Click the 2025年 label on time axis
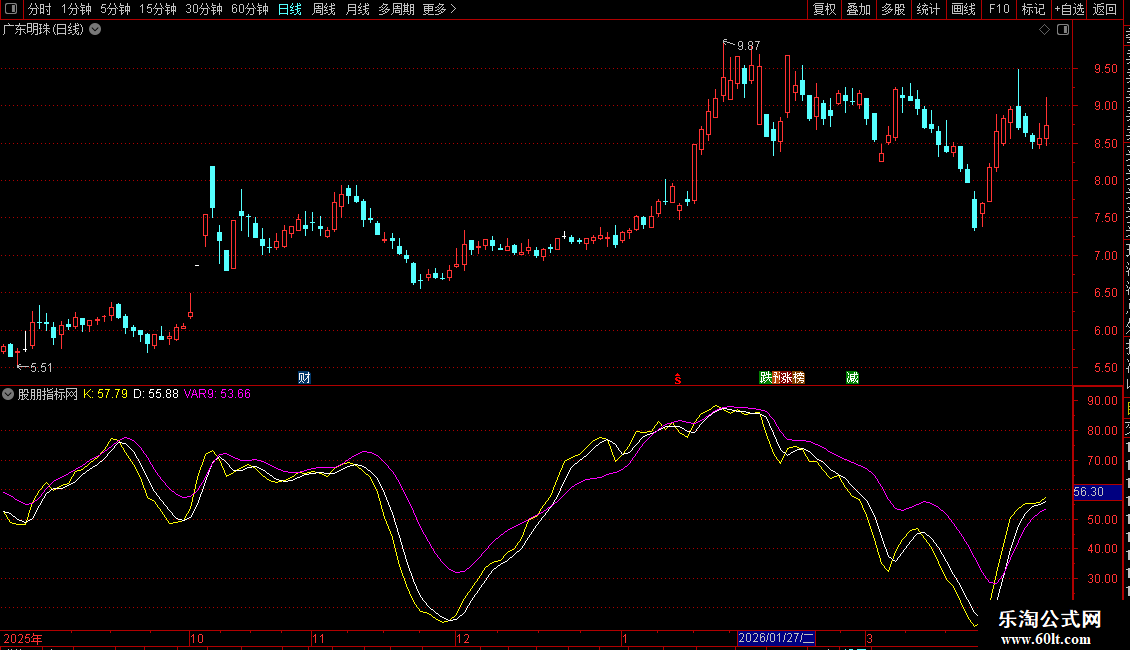The width and height of the screenshot is (1130, 650). pyautogui.click(x=23, y=638)
